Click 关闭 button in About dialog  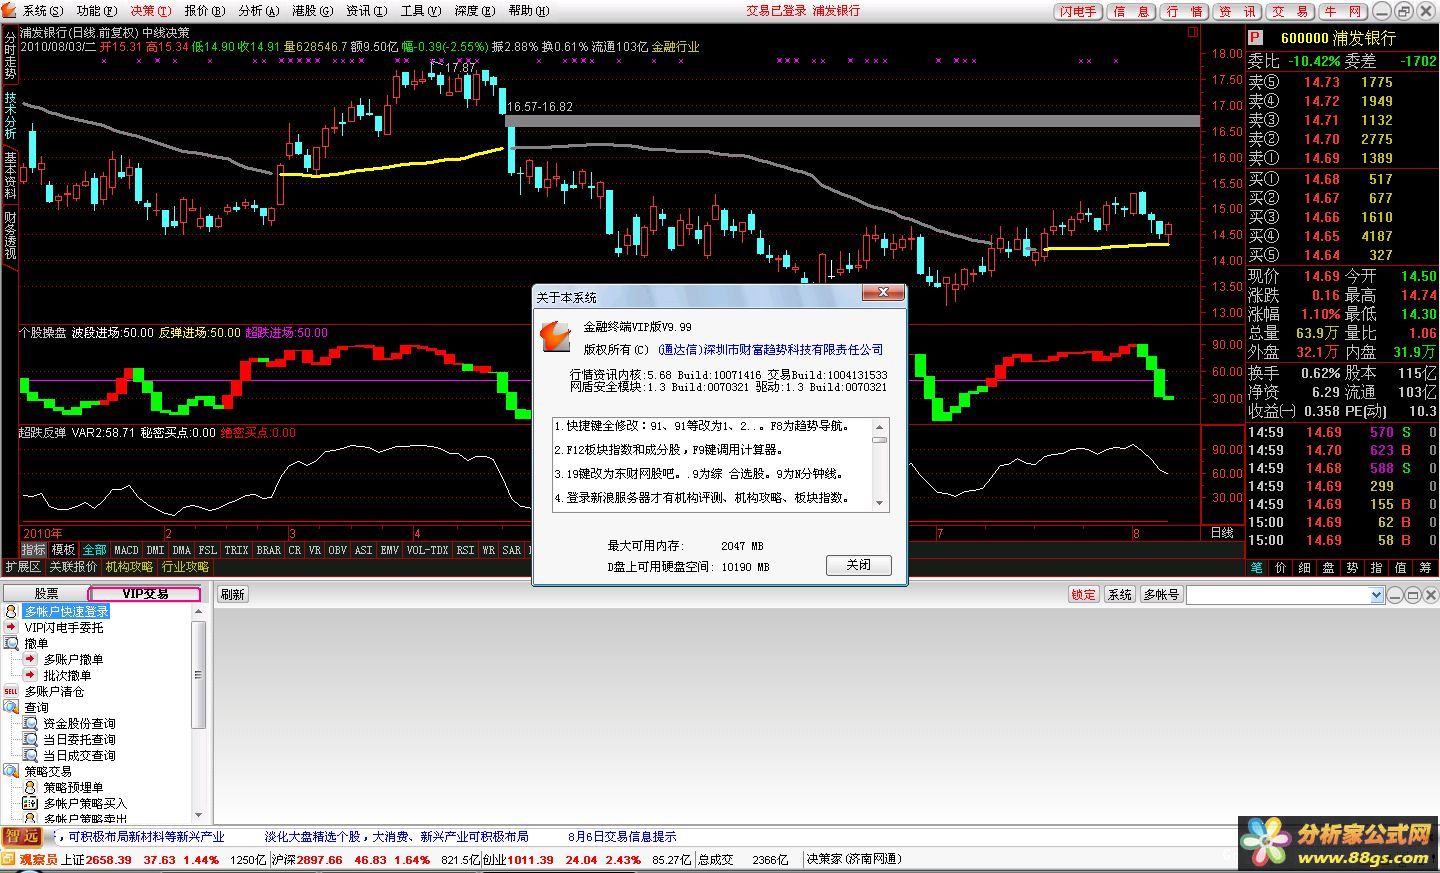tap(858, 565)
